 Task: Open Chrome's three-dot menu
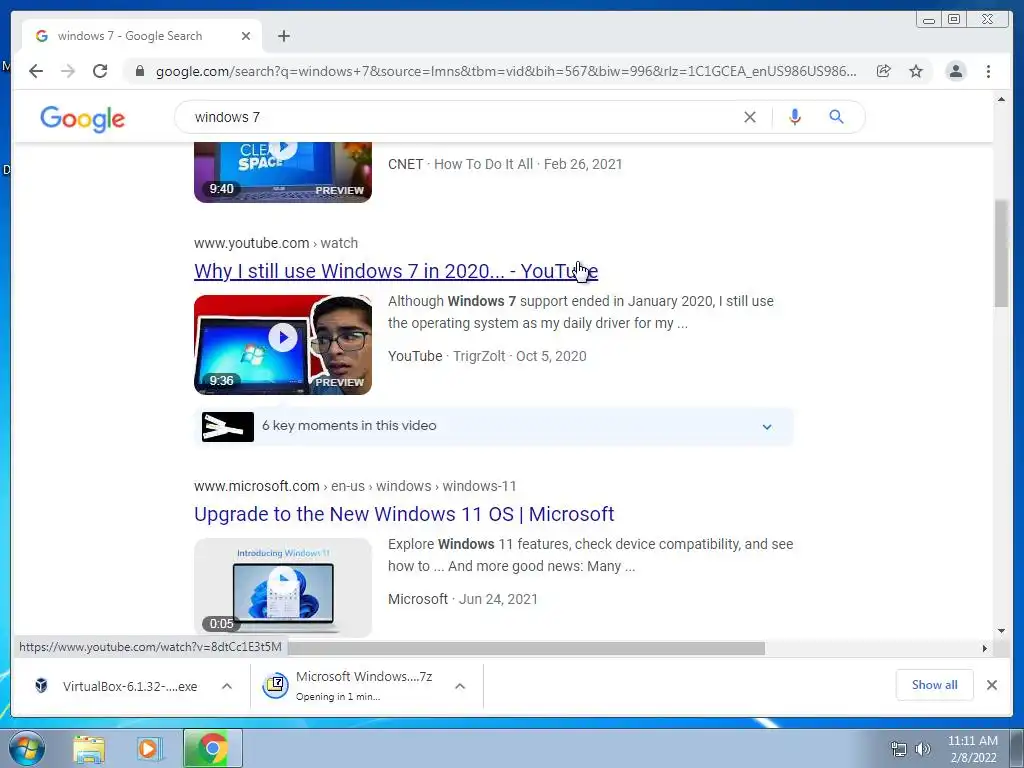[988, 71]
